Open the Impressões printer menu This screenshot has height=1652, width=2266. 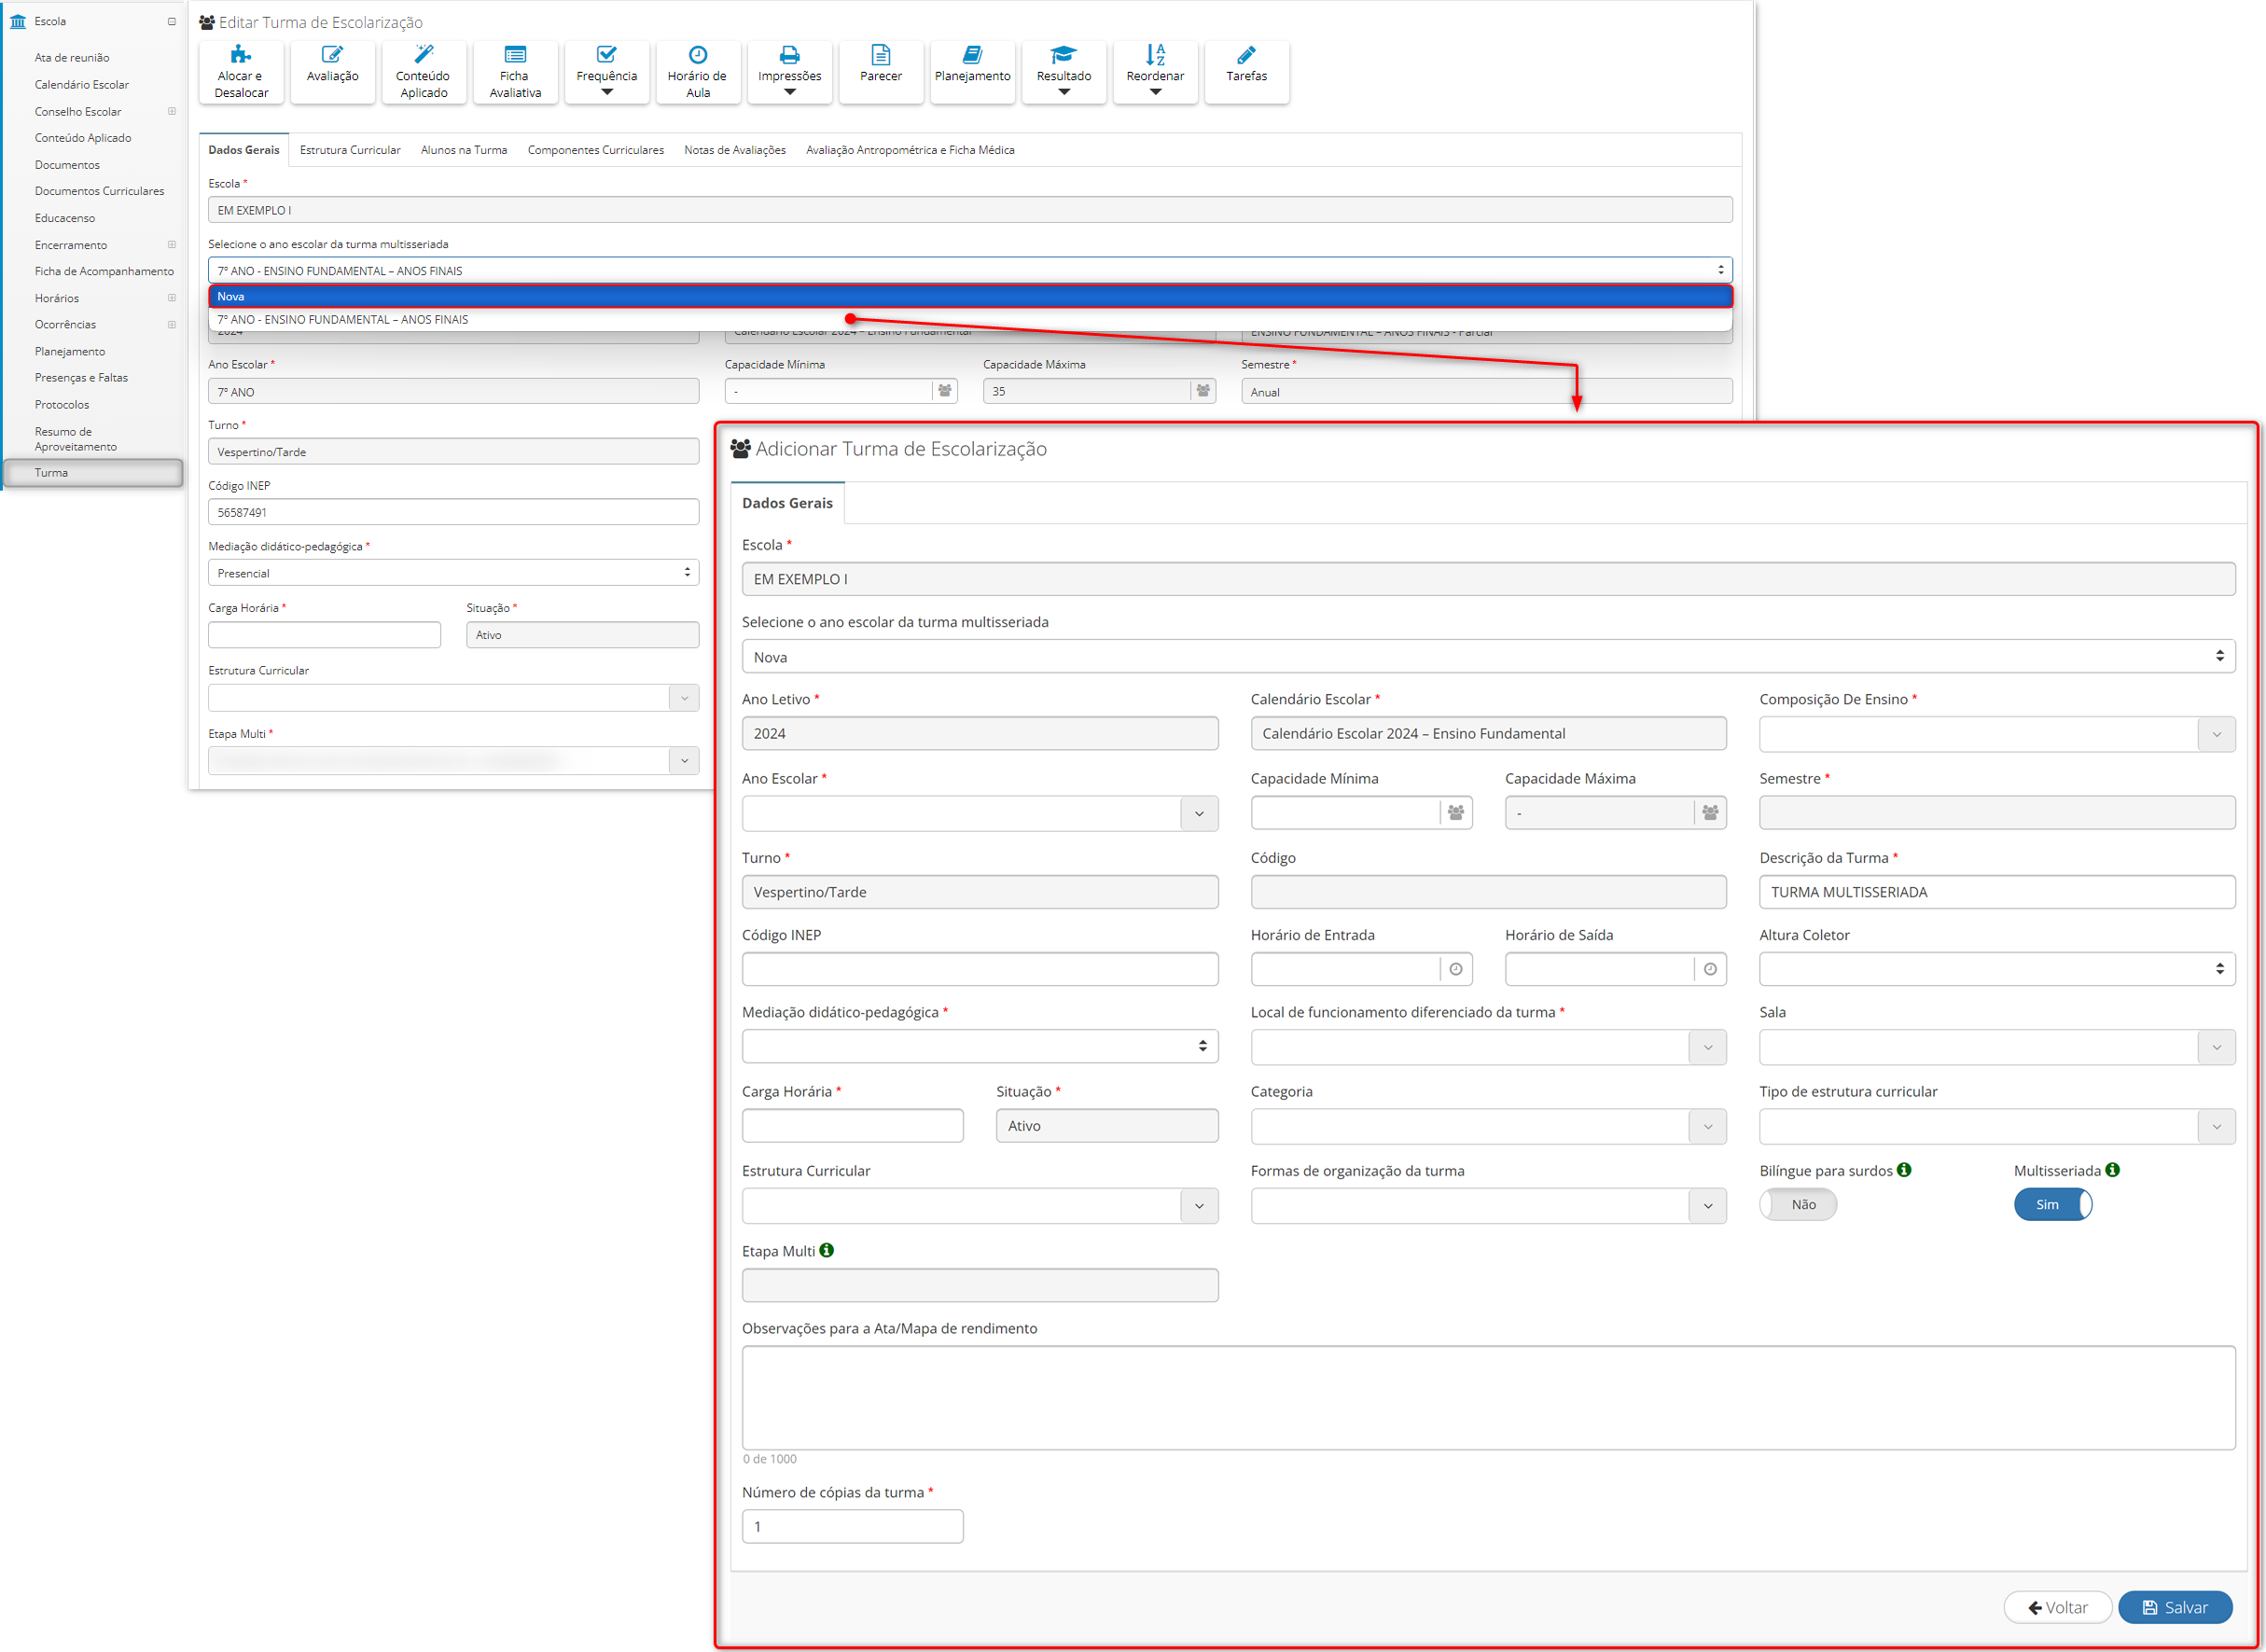point(789,71)
